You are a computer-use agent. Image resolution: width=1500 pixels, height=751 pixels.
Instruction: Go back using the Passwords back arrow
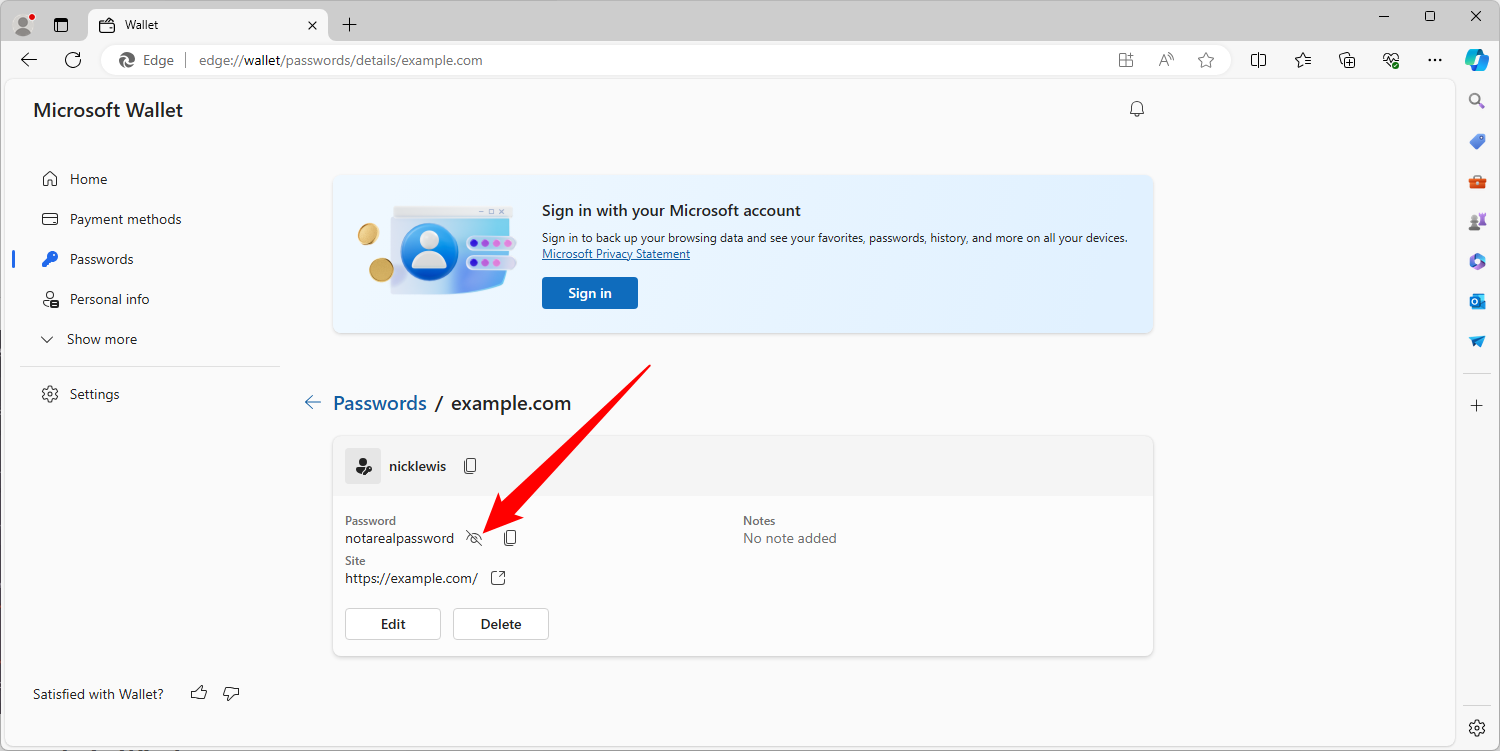[313, 403]
